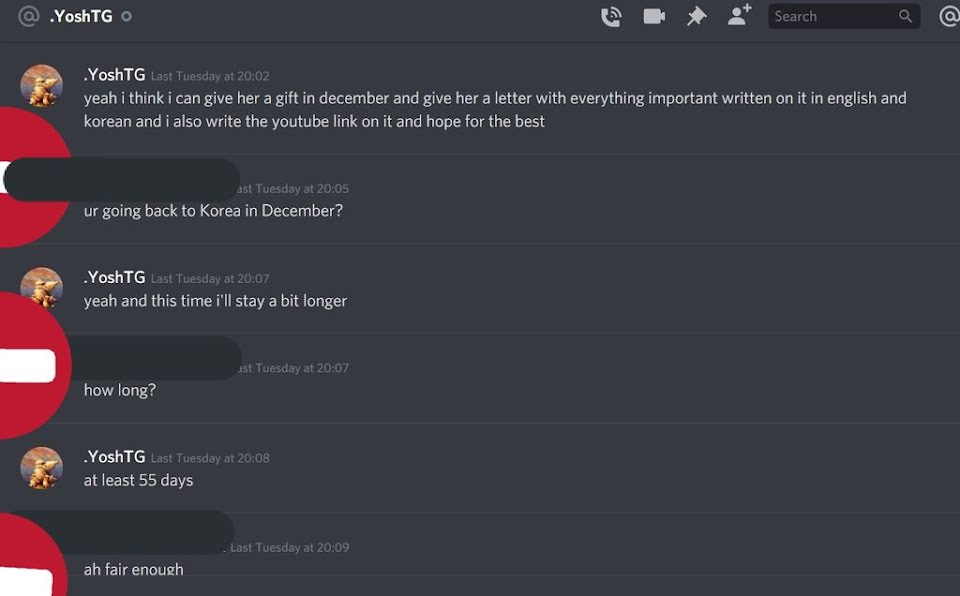Image resolution: width=960 pixels, height=596 pixels.
Task: Focus the Search input field
Action: (844, 16)
